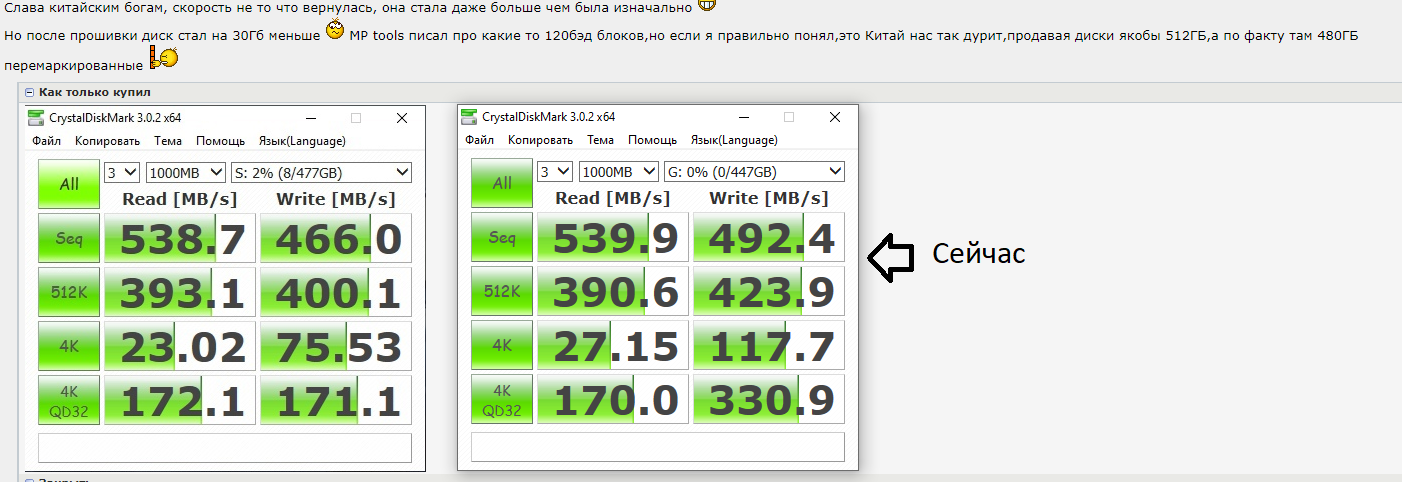Start 512K test in left window
The height and width of the screenshot is (482, 1402).
click(x=69, y=292)
